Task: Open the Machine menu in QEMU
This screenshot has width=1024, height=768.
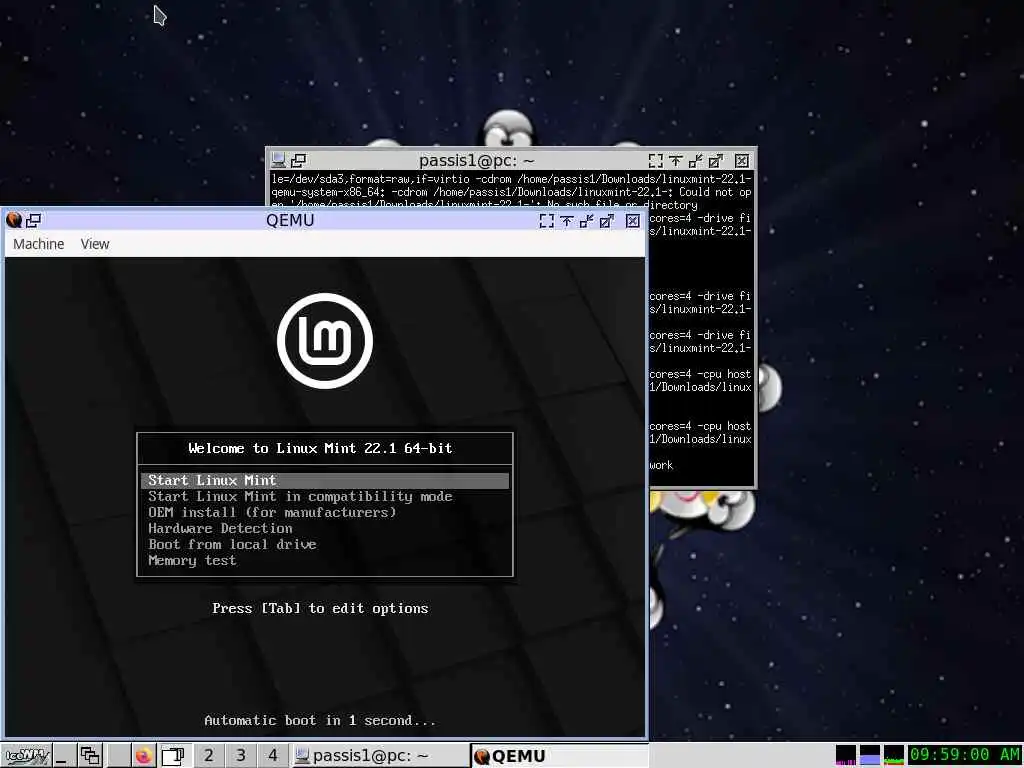Action: coord(39,244)
